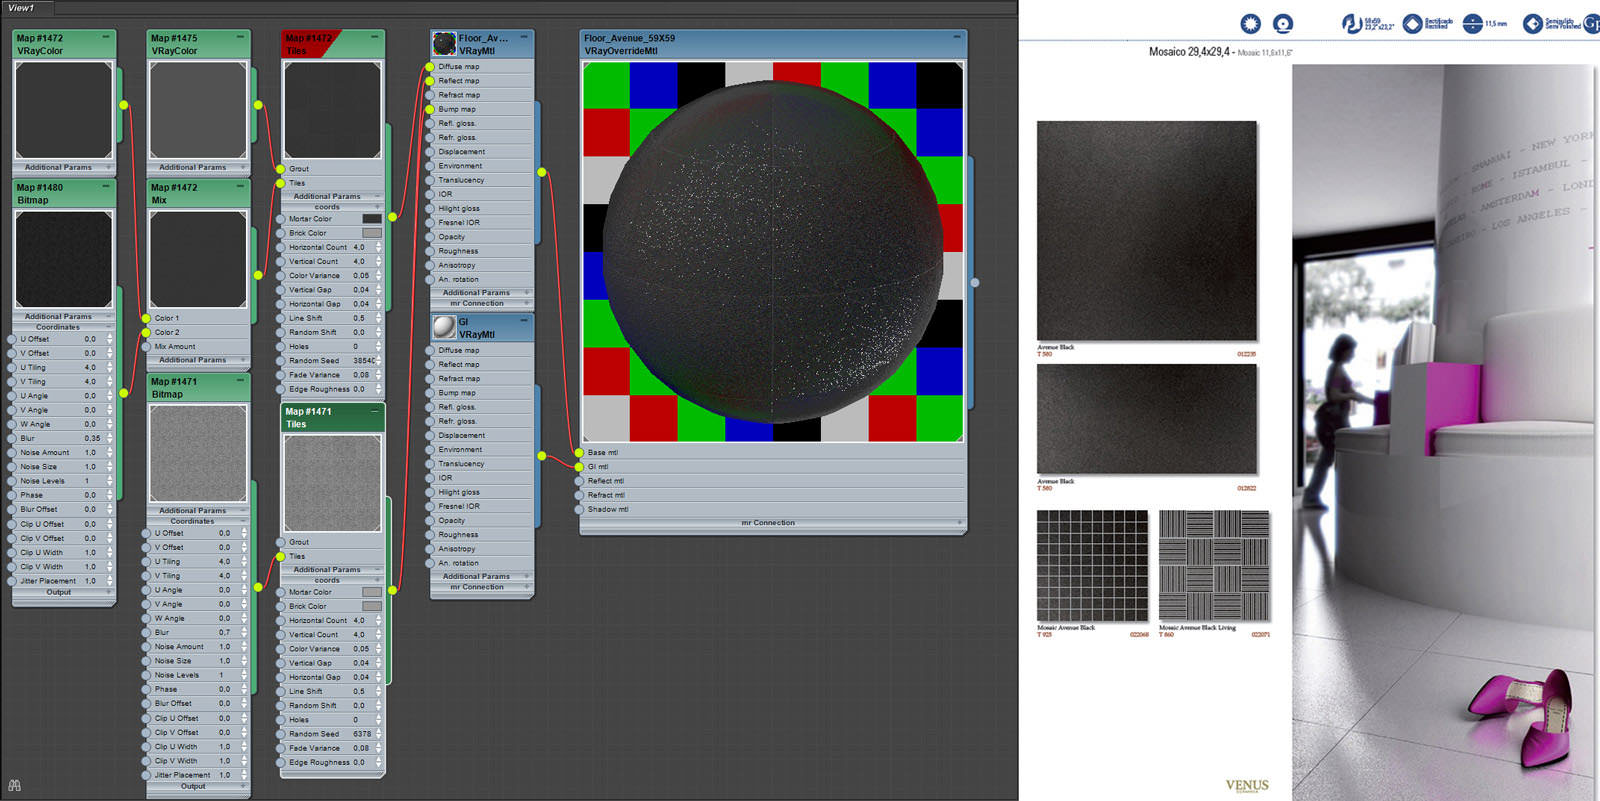The image size is (1600, 801).
Task: Click Horizontal Count spinner on red Map #1472 Tiles
Action: [x=378, y=247]
